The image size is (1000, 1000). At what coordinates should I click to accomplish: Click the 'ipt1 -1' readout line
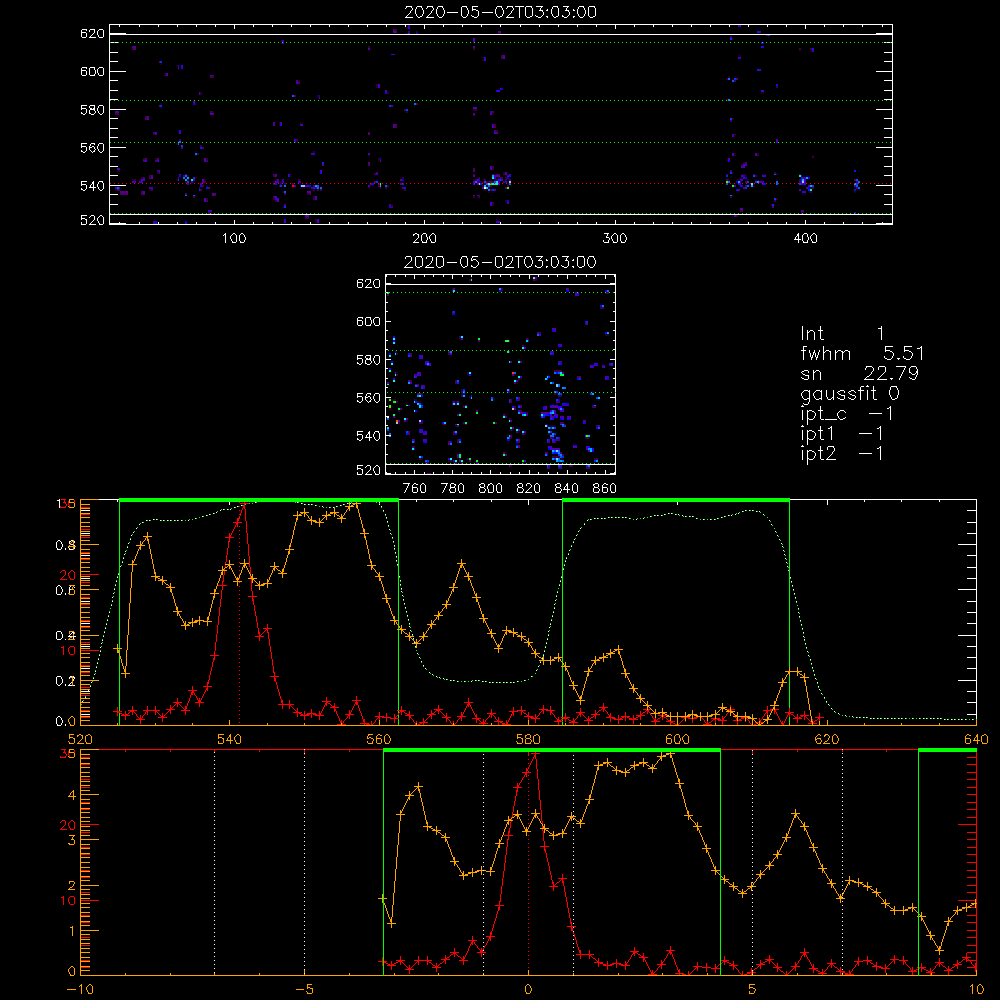click(842, 434)
